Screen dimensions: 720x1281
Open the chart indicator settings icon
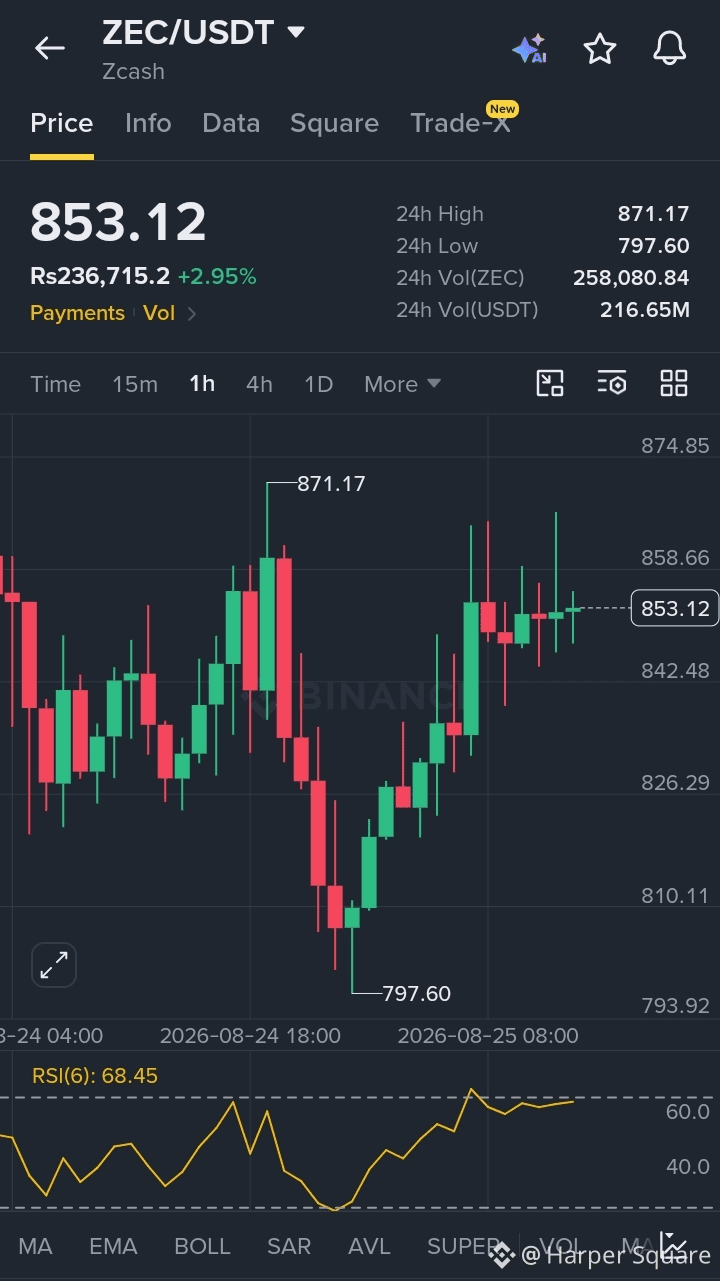[x=612, y=383]
